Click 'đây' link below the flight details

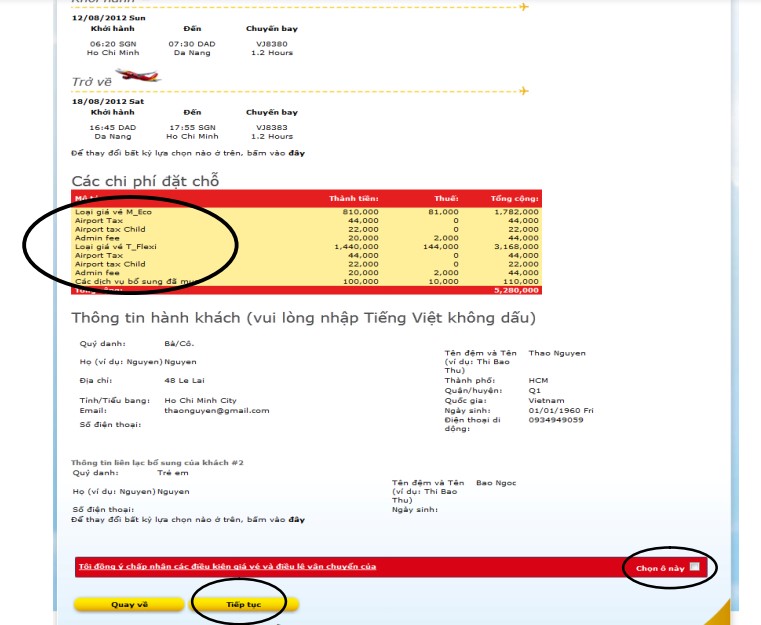pos(297,153)
